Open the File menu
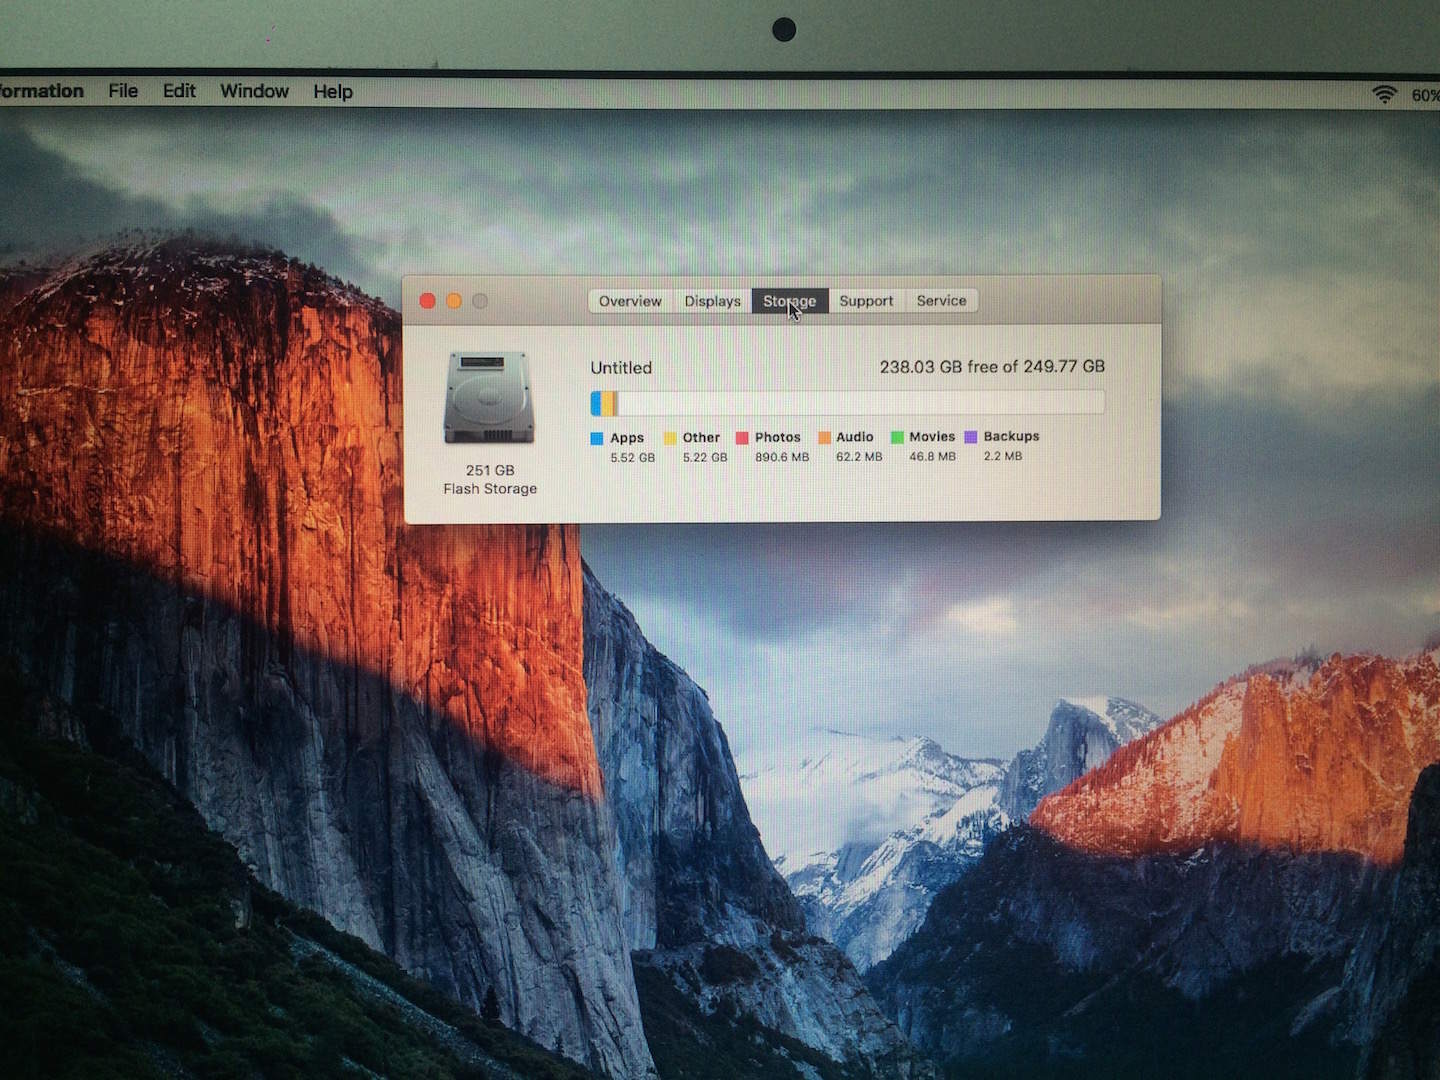 tap(123, 91)
